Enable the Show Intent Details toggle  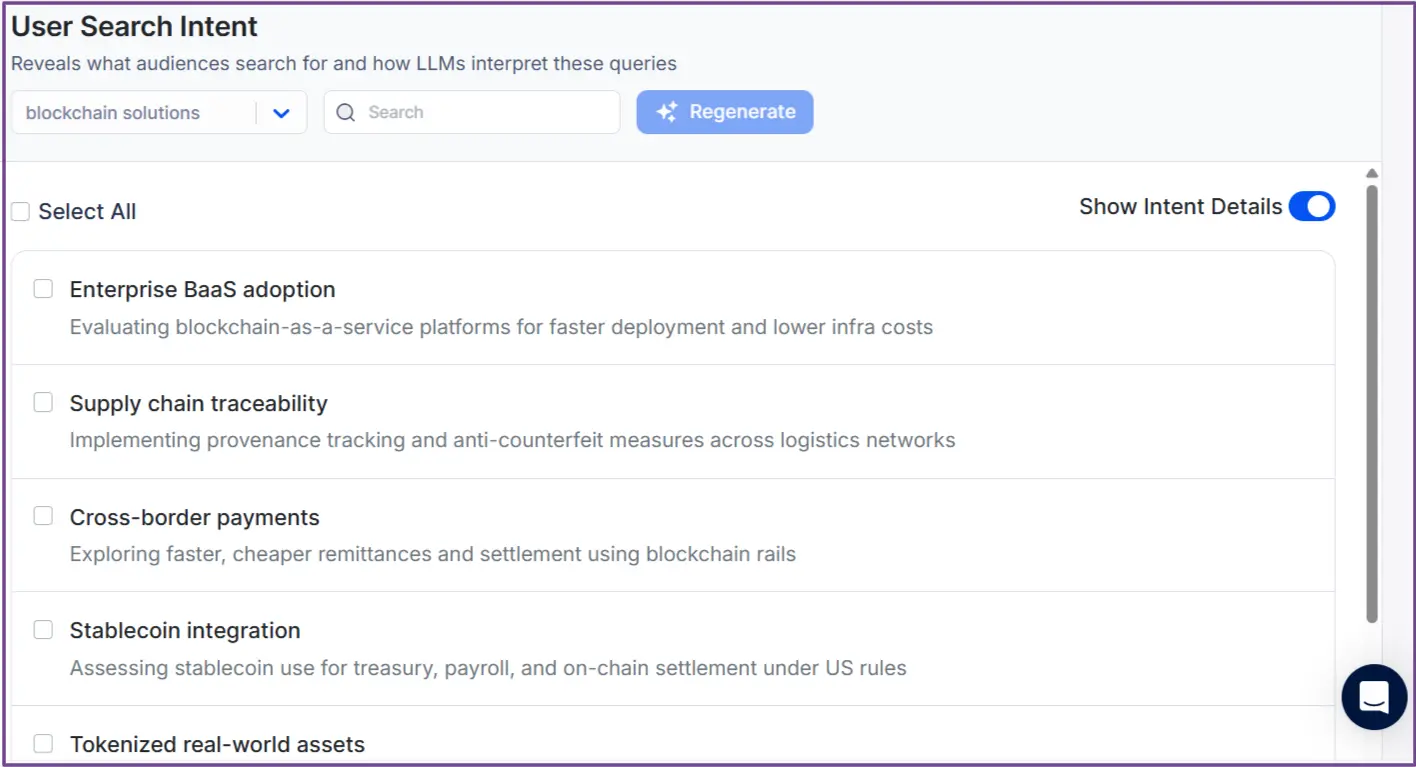click(1312, 206)
